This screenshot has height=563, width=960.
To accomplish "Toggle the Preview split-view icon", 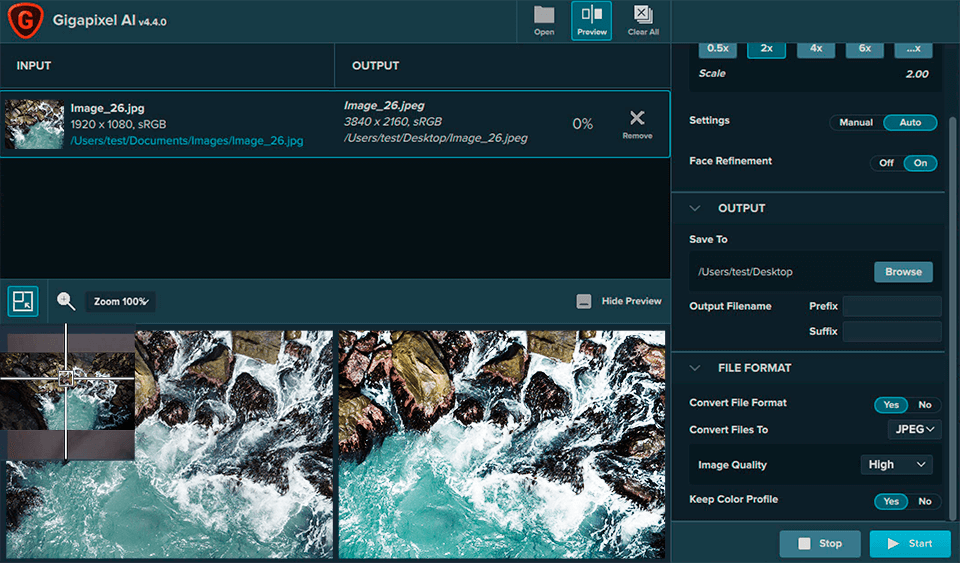I will point(591,21).
